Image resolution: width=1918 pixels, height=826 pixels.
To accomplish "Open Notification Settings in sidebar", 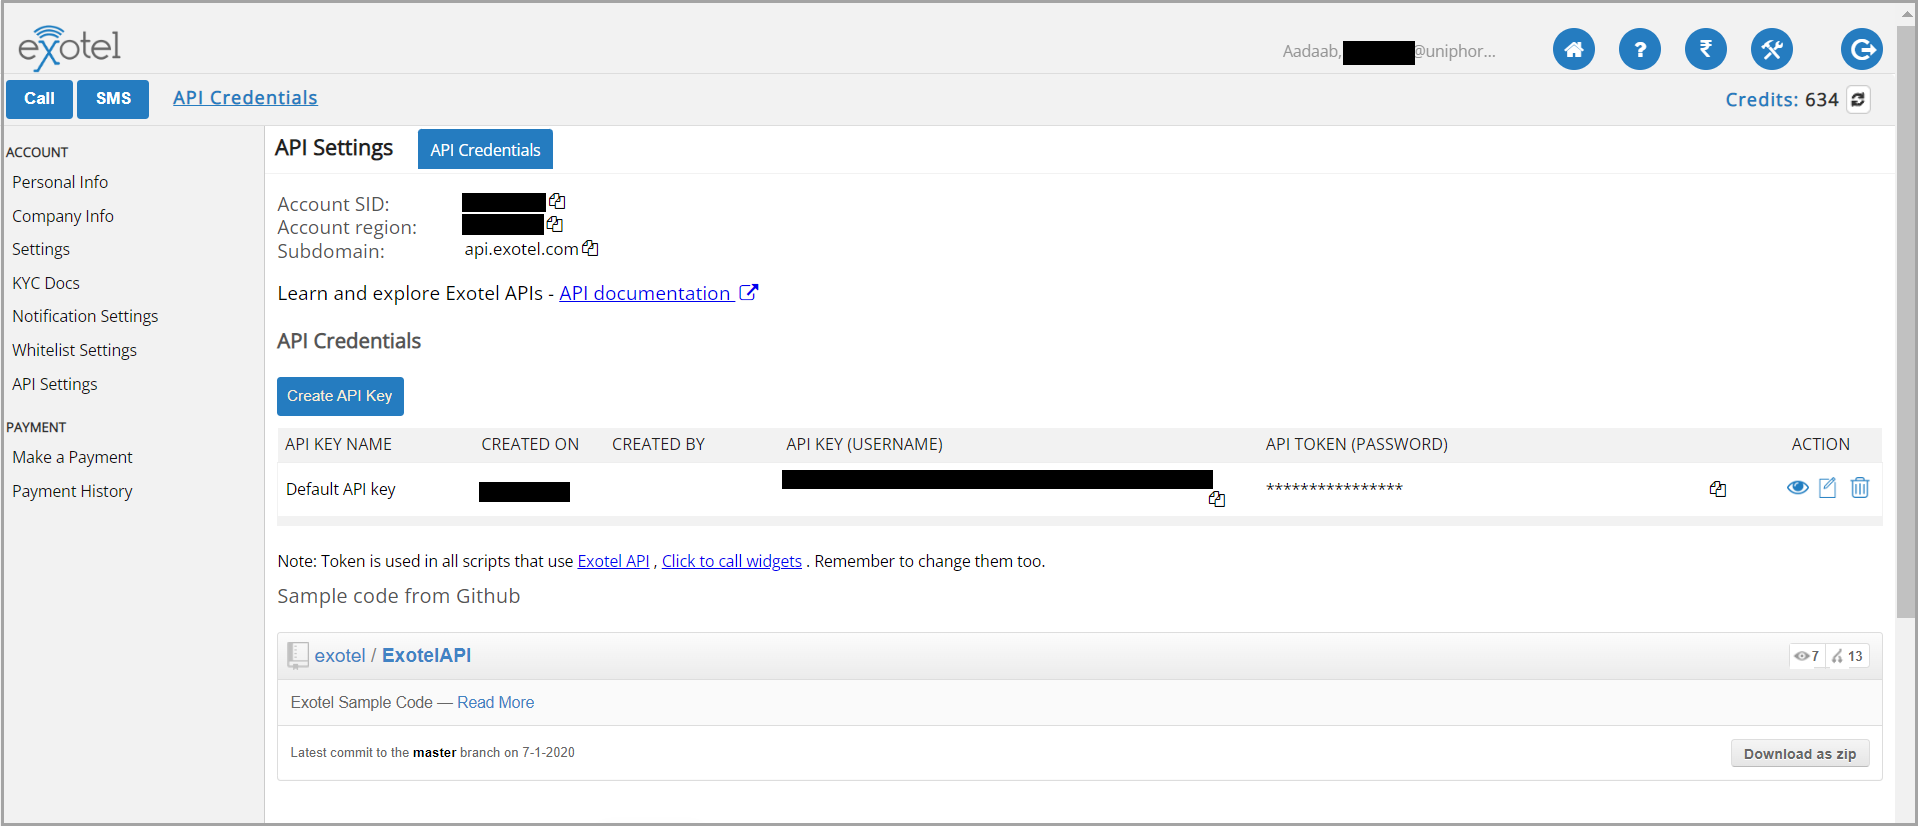I will coord(85,316).
